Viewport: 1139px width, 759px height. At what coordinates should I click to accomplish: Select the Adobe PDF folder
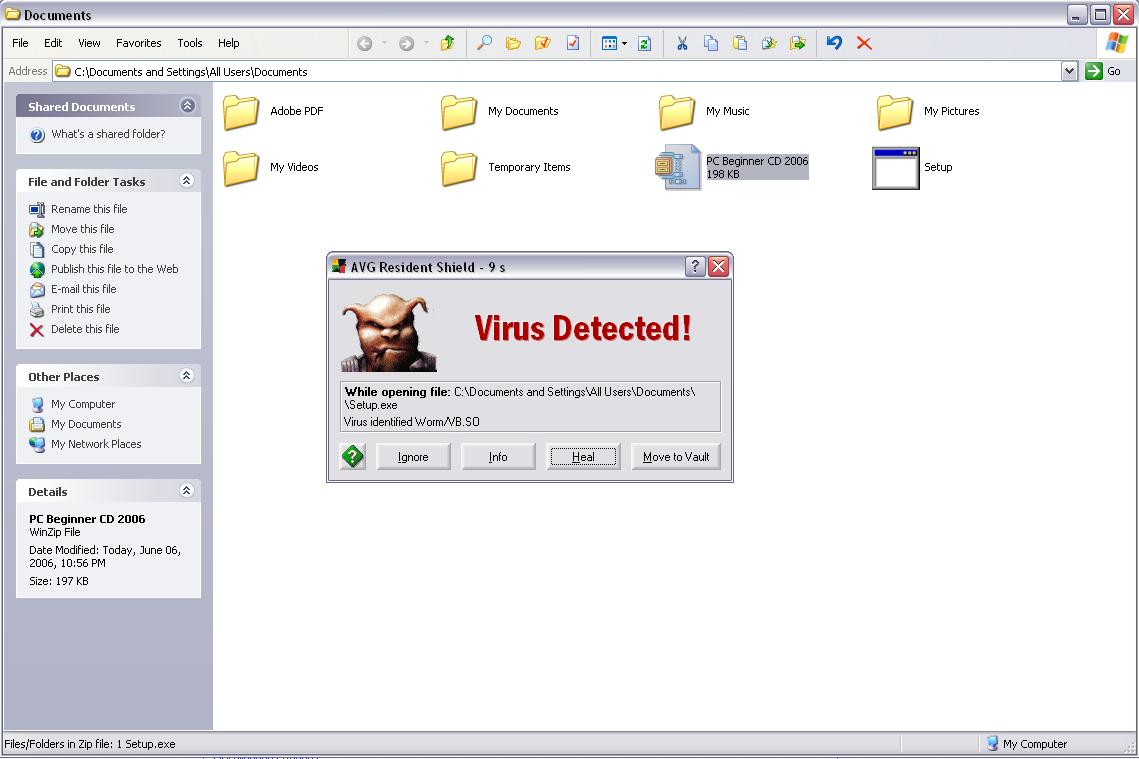pos(273,112)
